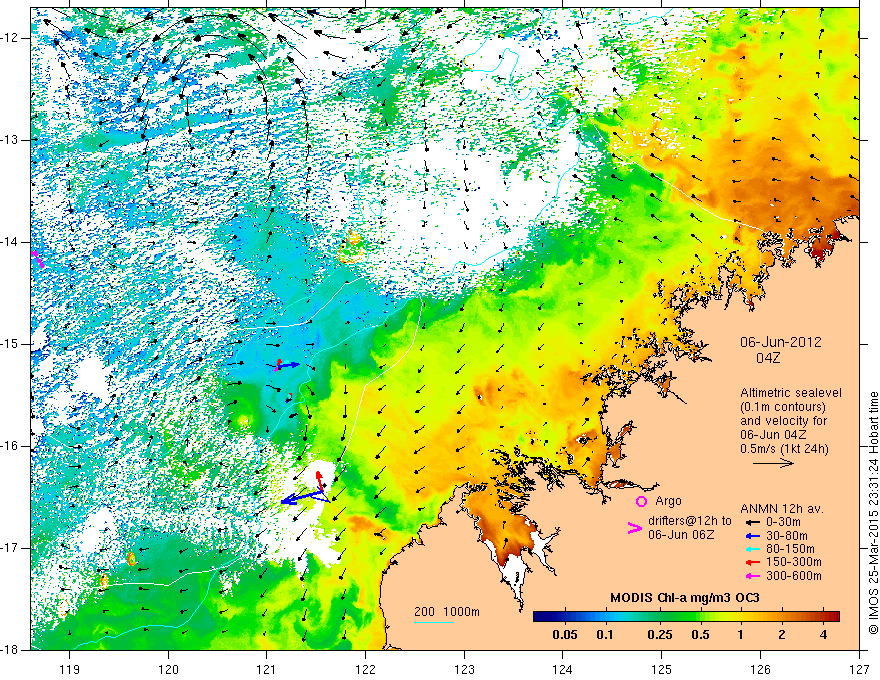Click the magenta drifters arrowhead legend symbol
This screenshot has width=880, height=680.
pyautogui.click(x=634, y=528)
